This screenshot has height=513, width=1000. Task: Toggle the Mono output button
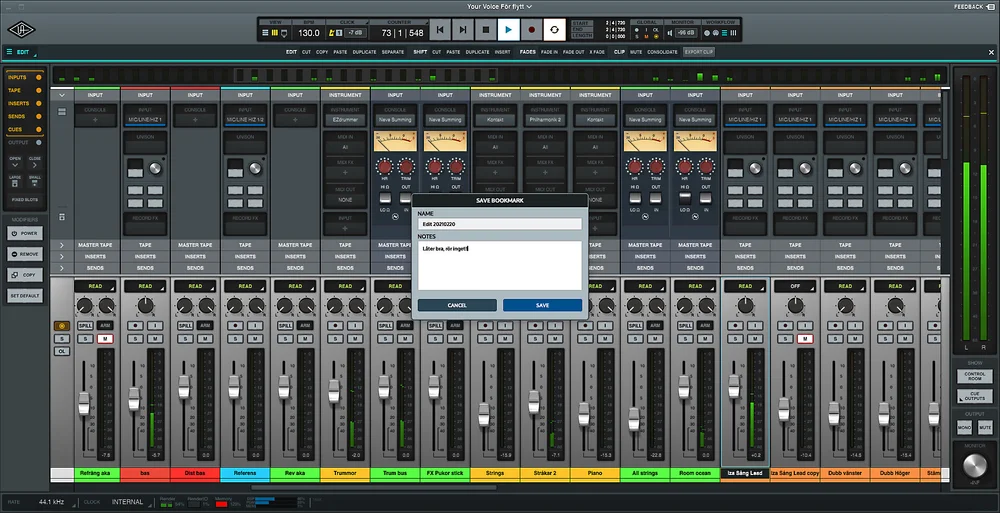pyautogui.click(x=964, y=428)
